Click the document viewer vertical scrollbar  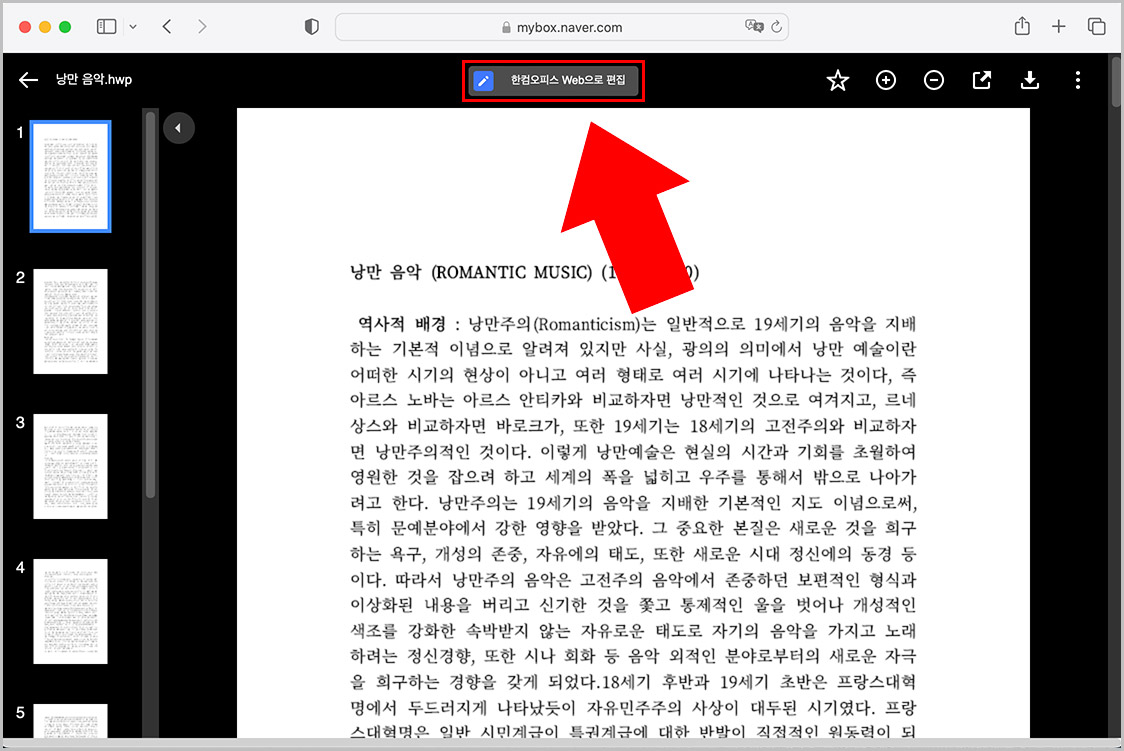click(1116, 80)
